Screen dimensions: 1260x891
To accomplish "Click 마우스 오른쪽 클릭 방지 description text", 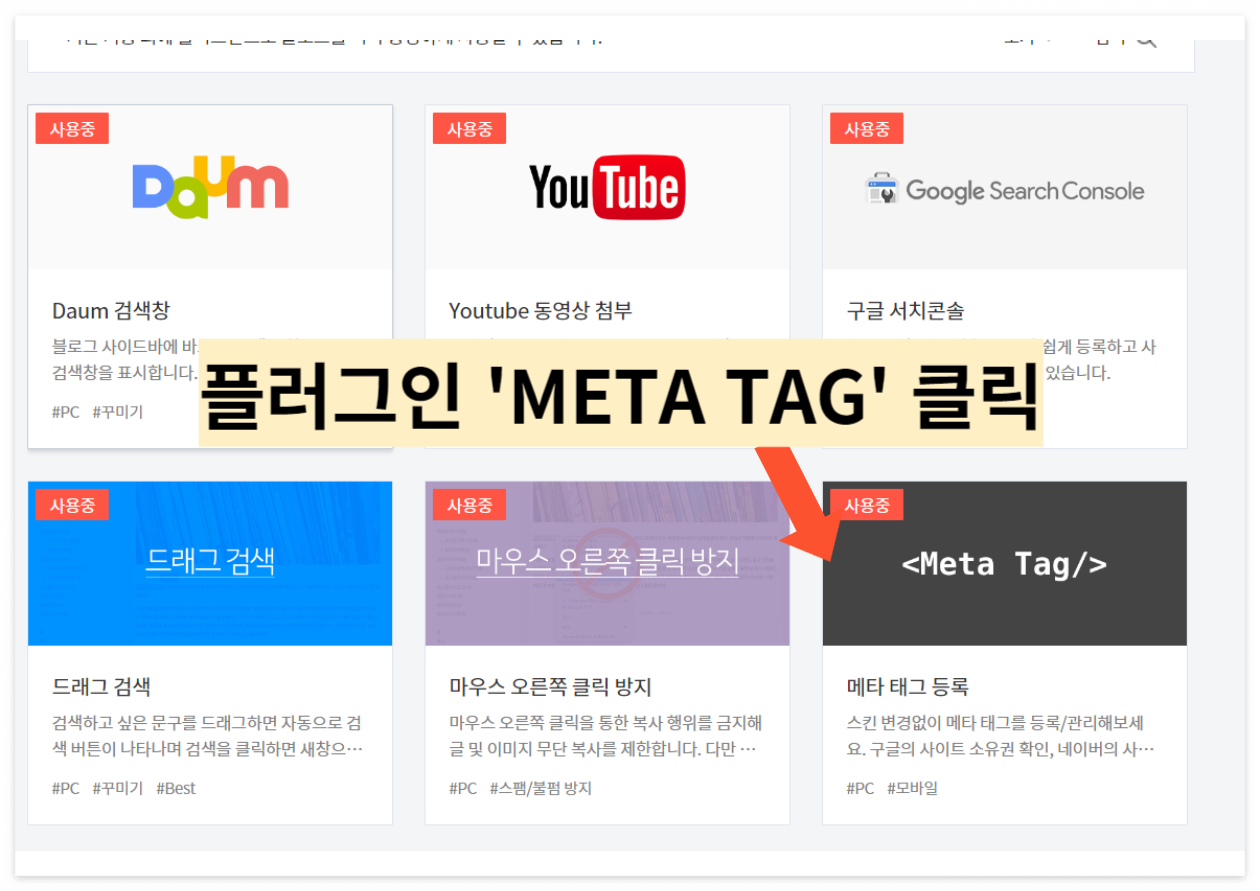I will point(605,736).
